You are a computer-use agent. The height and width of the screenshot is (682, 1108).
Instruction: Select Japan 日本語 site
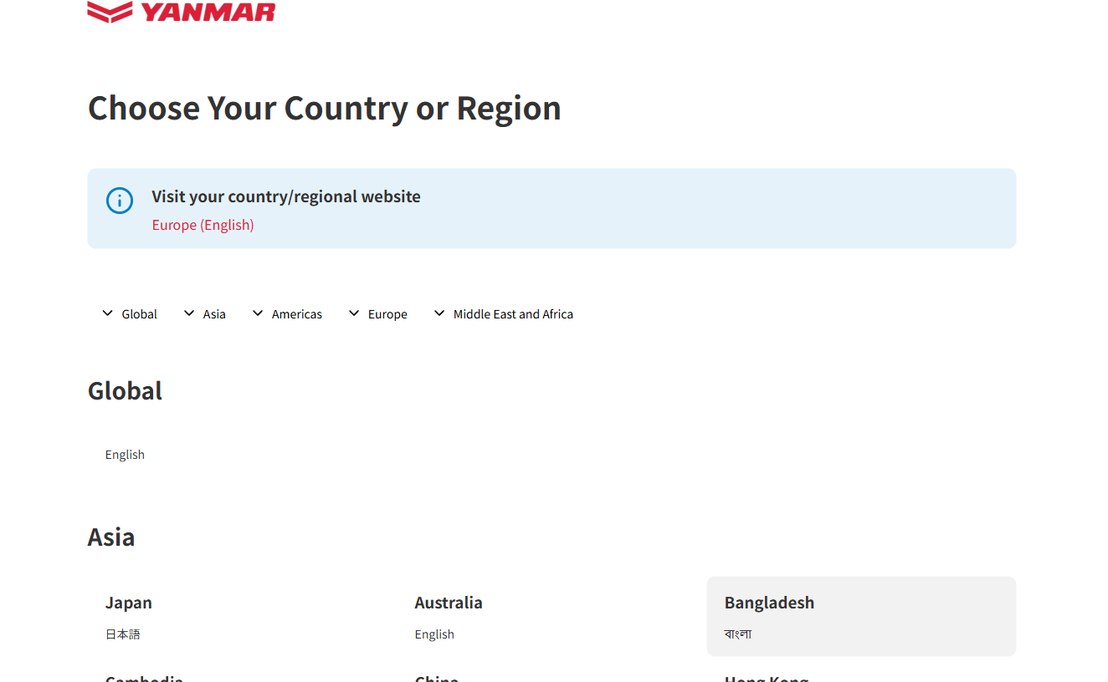point(123,634)
